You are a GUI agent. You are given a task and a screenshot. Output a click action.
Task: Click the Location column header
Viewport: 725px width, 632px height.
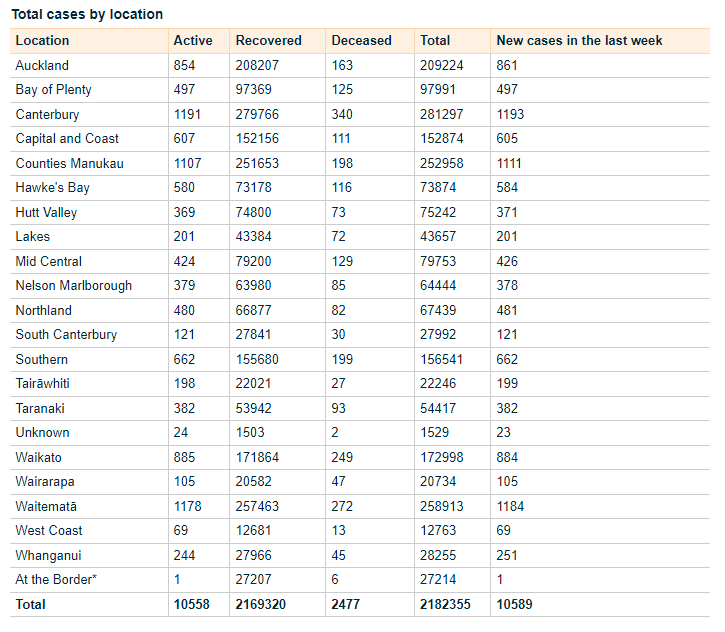(x=43, y=41)
